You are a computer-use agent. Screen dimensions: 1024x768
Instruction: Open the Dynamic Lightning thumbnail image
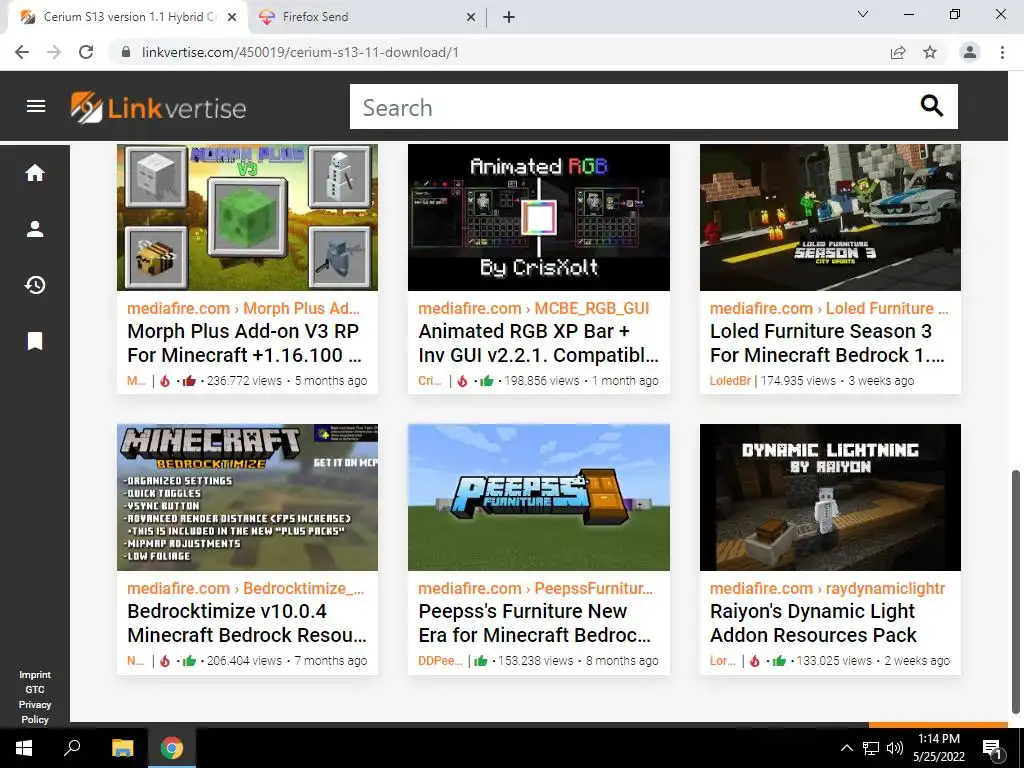pos(830,497)
